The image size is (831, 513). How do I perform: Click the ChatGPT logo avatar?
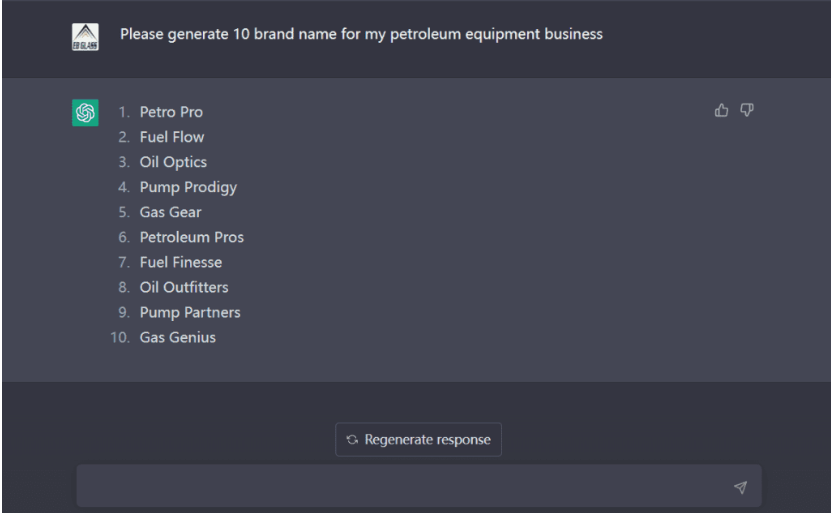click(85, 112)
